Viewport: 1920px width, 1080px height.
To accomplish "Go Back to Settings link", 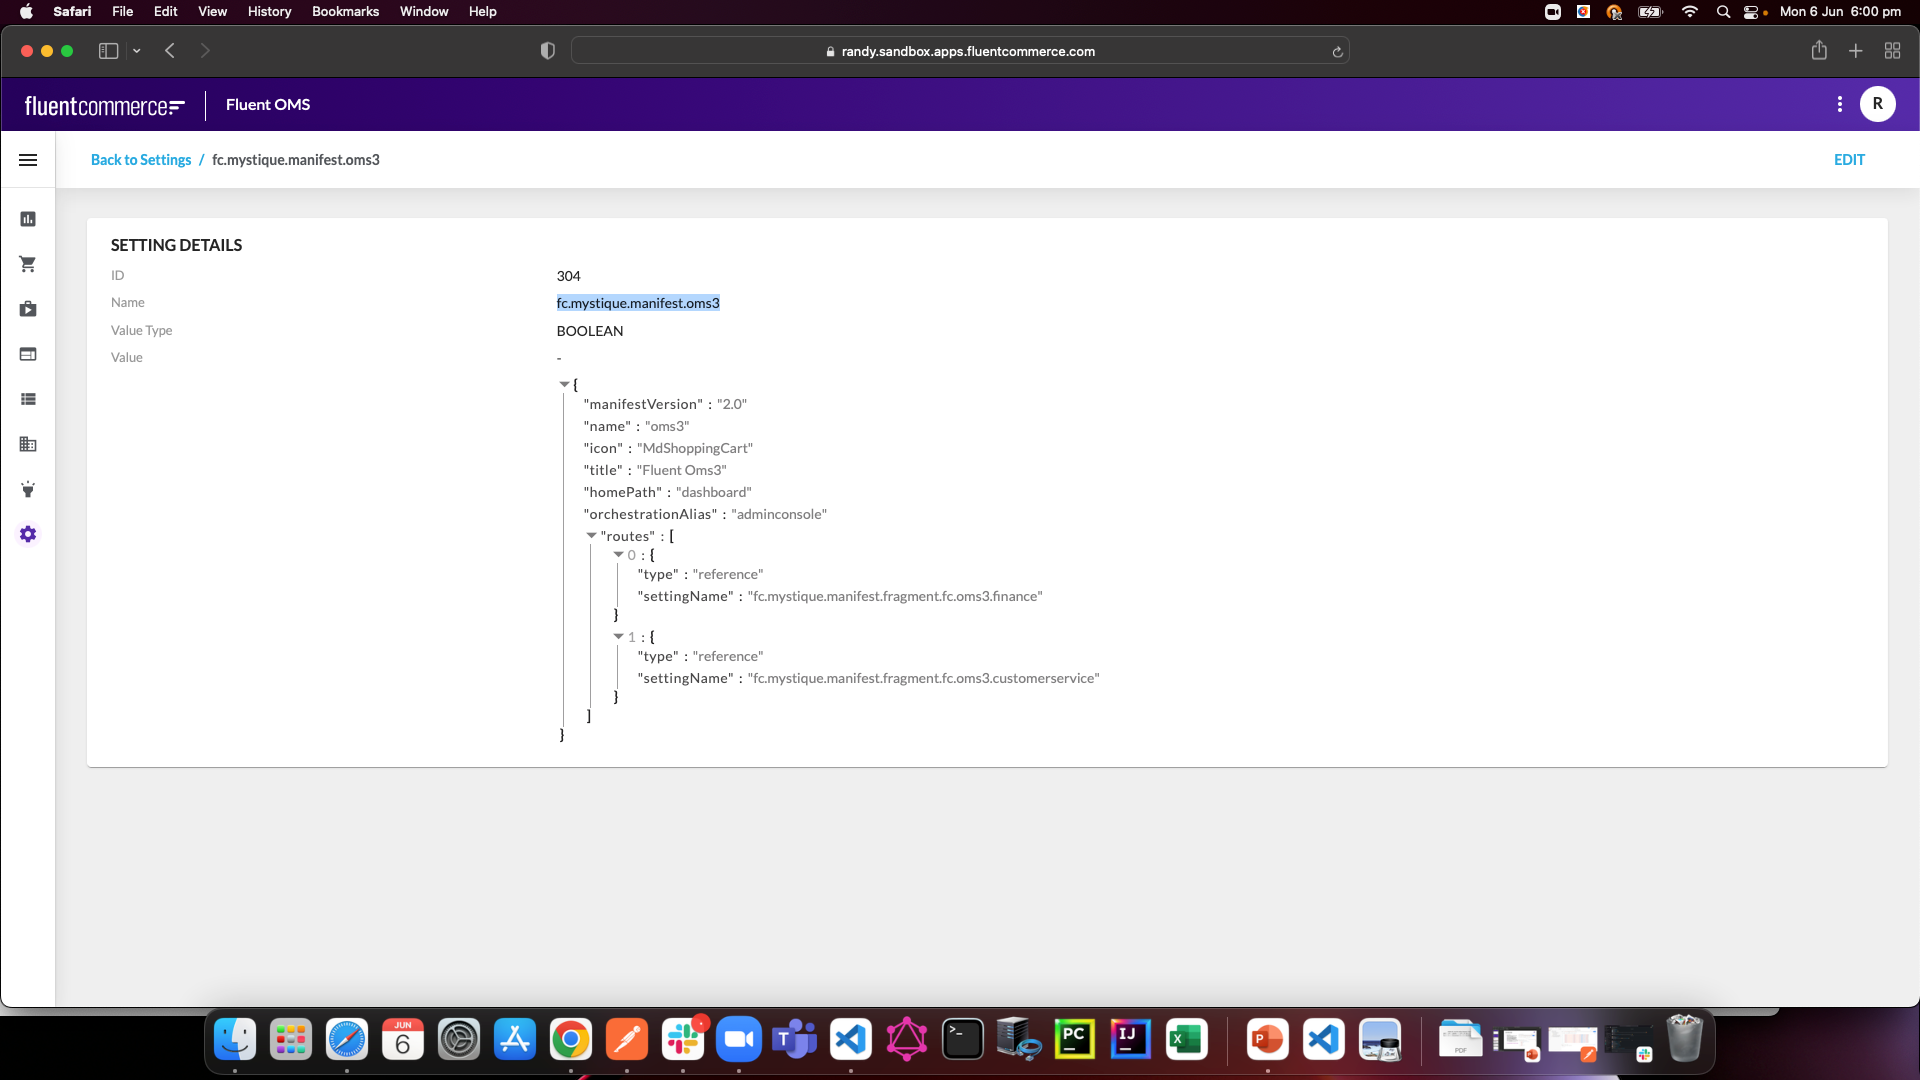I will point(141,160).
